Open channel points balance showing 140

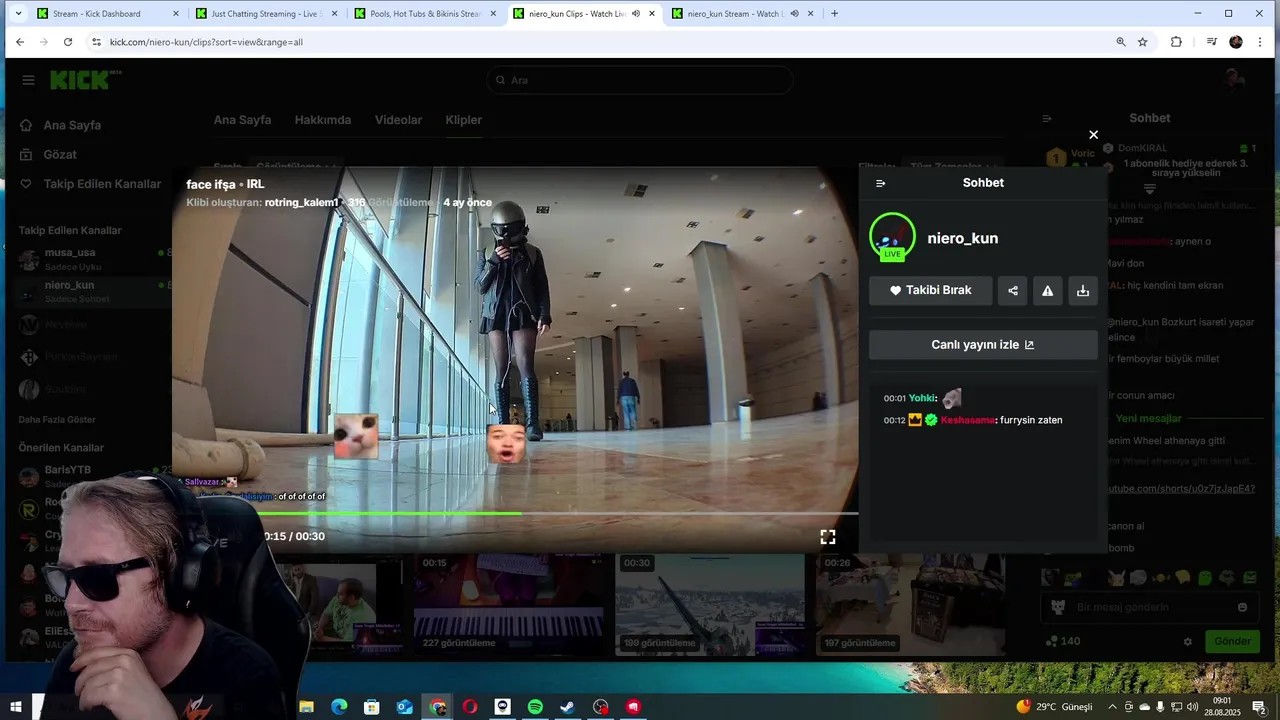click(x=1062, y=642)
